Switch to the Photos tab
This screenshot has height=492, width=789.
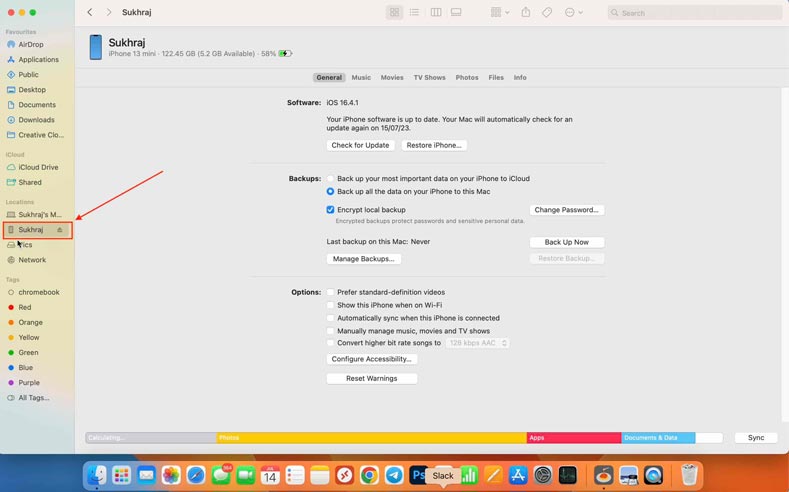(x=467, y=77)
